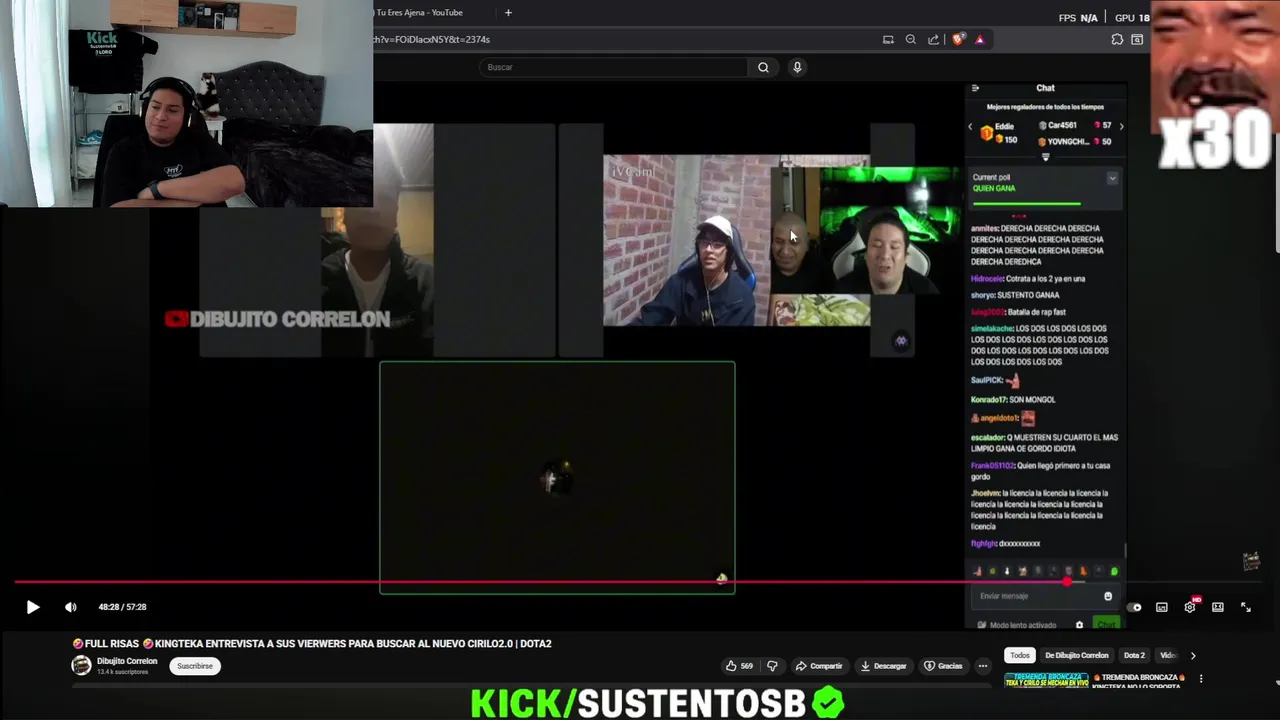Click top gifter Eddie

click(x=1004, y=127)
